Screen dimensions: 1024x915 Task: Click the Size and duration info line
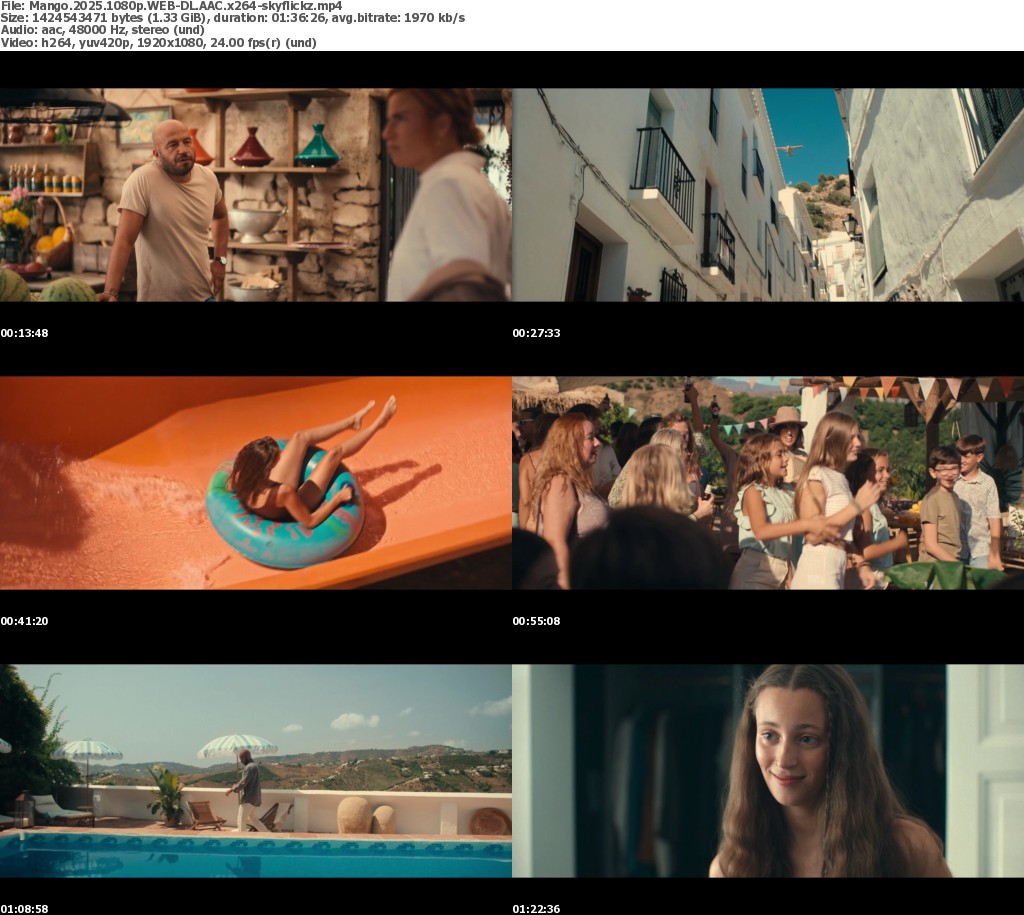(x=232, y=18)
